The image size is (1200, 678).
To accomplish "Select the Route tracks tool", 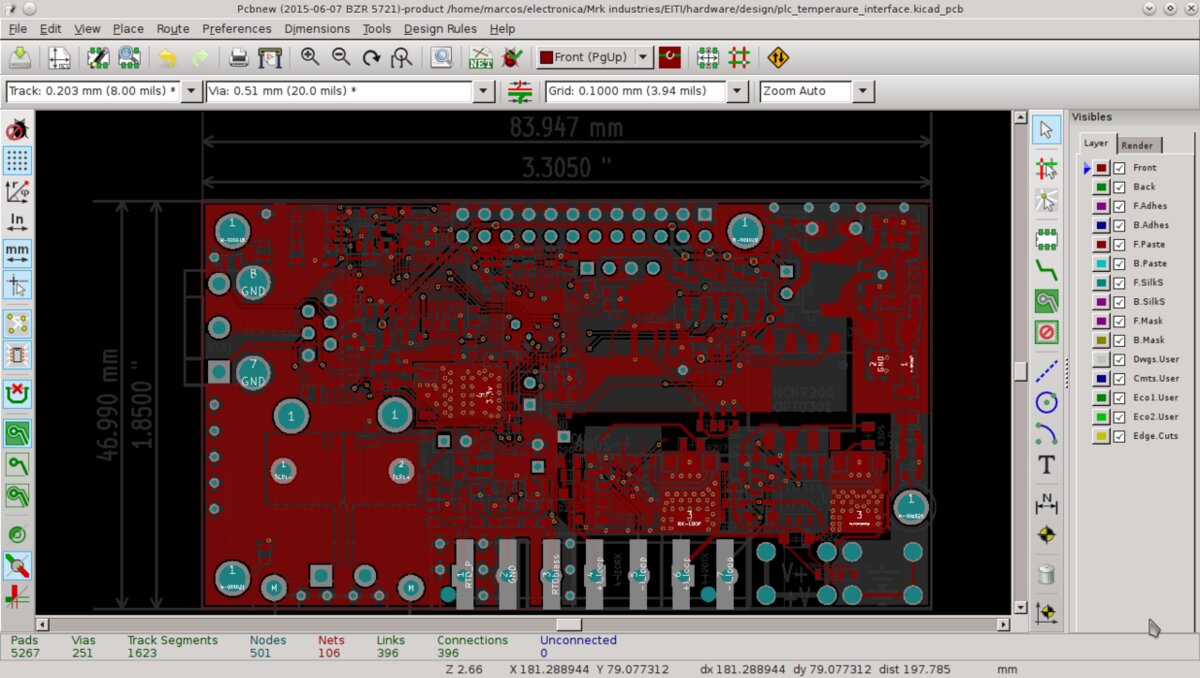I will 1046,269.
